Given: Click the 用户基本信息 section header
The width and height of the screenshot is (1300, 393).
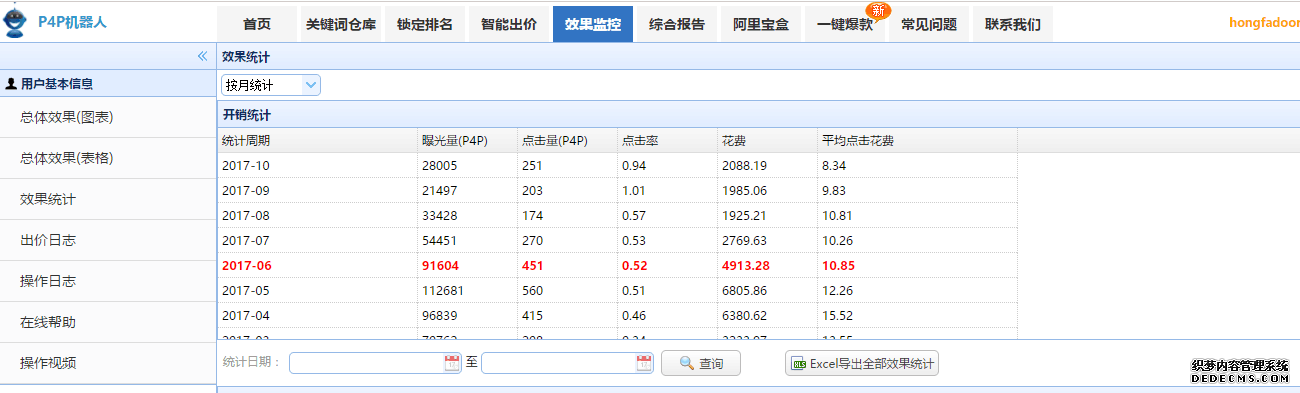Looking at the screenshot, I should (x=108, y=85).
